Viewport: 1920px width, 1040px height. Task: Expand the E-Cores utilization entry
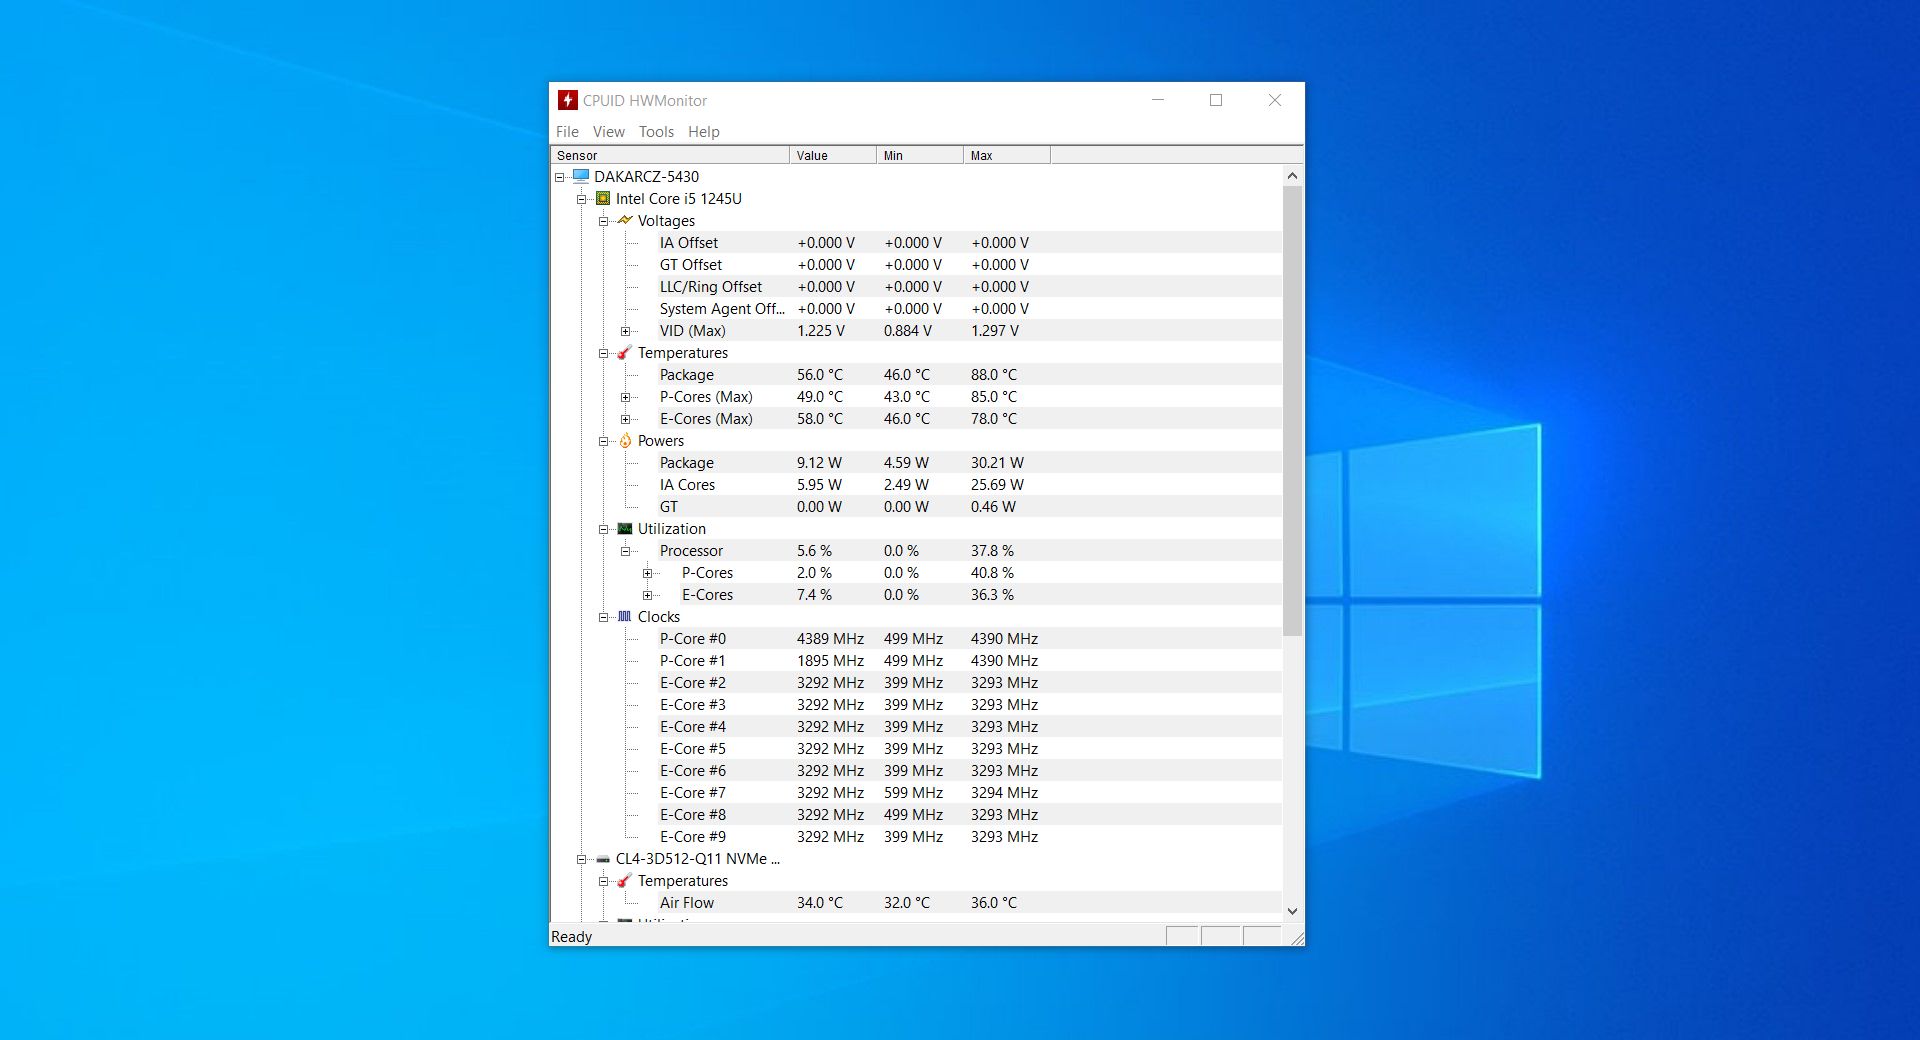point(648,595)
